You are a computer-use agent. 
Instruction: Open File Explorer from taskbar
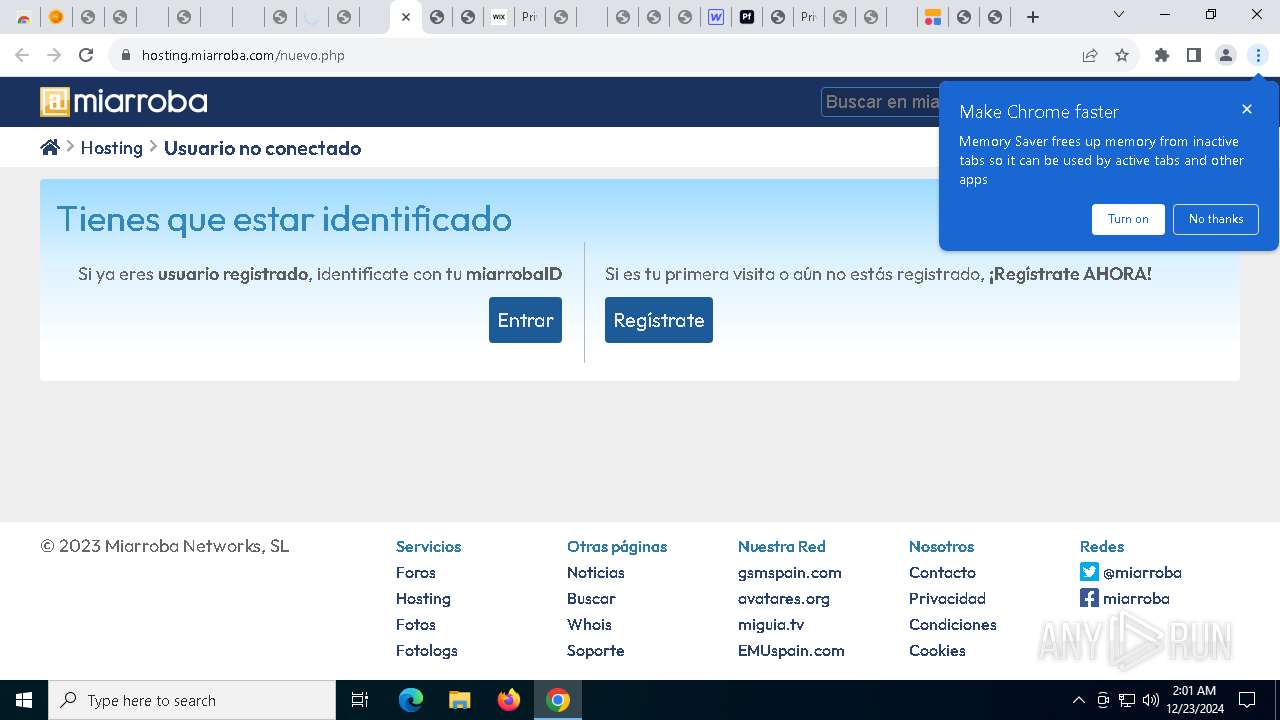[459, 700]
